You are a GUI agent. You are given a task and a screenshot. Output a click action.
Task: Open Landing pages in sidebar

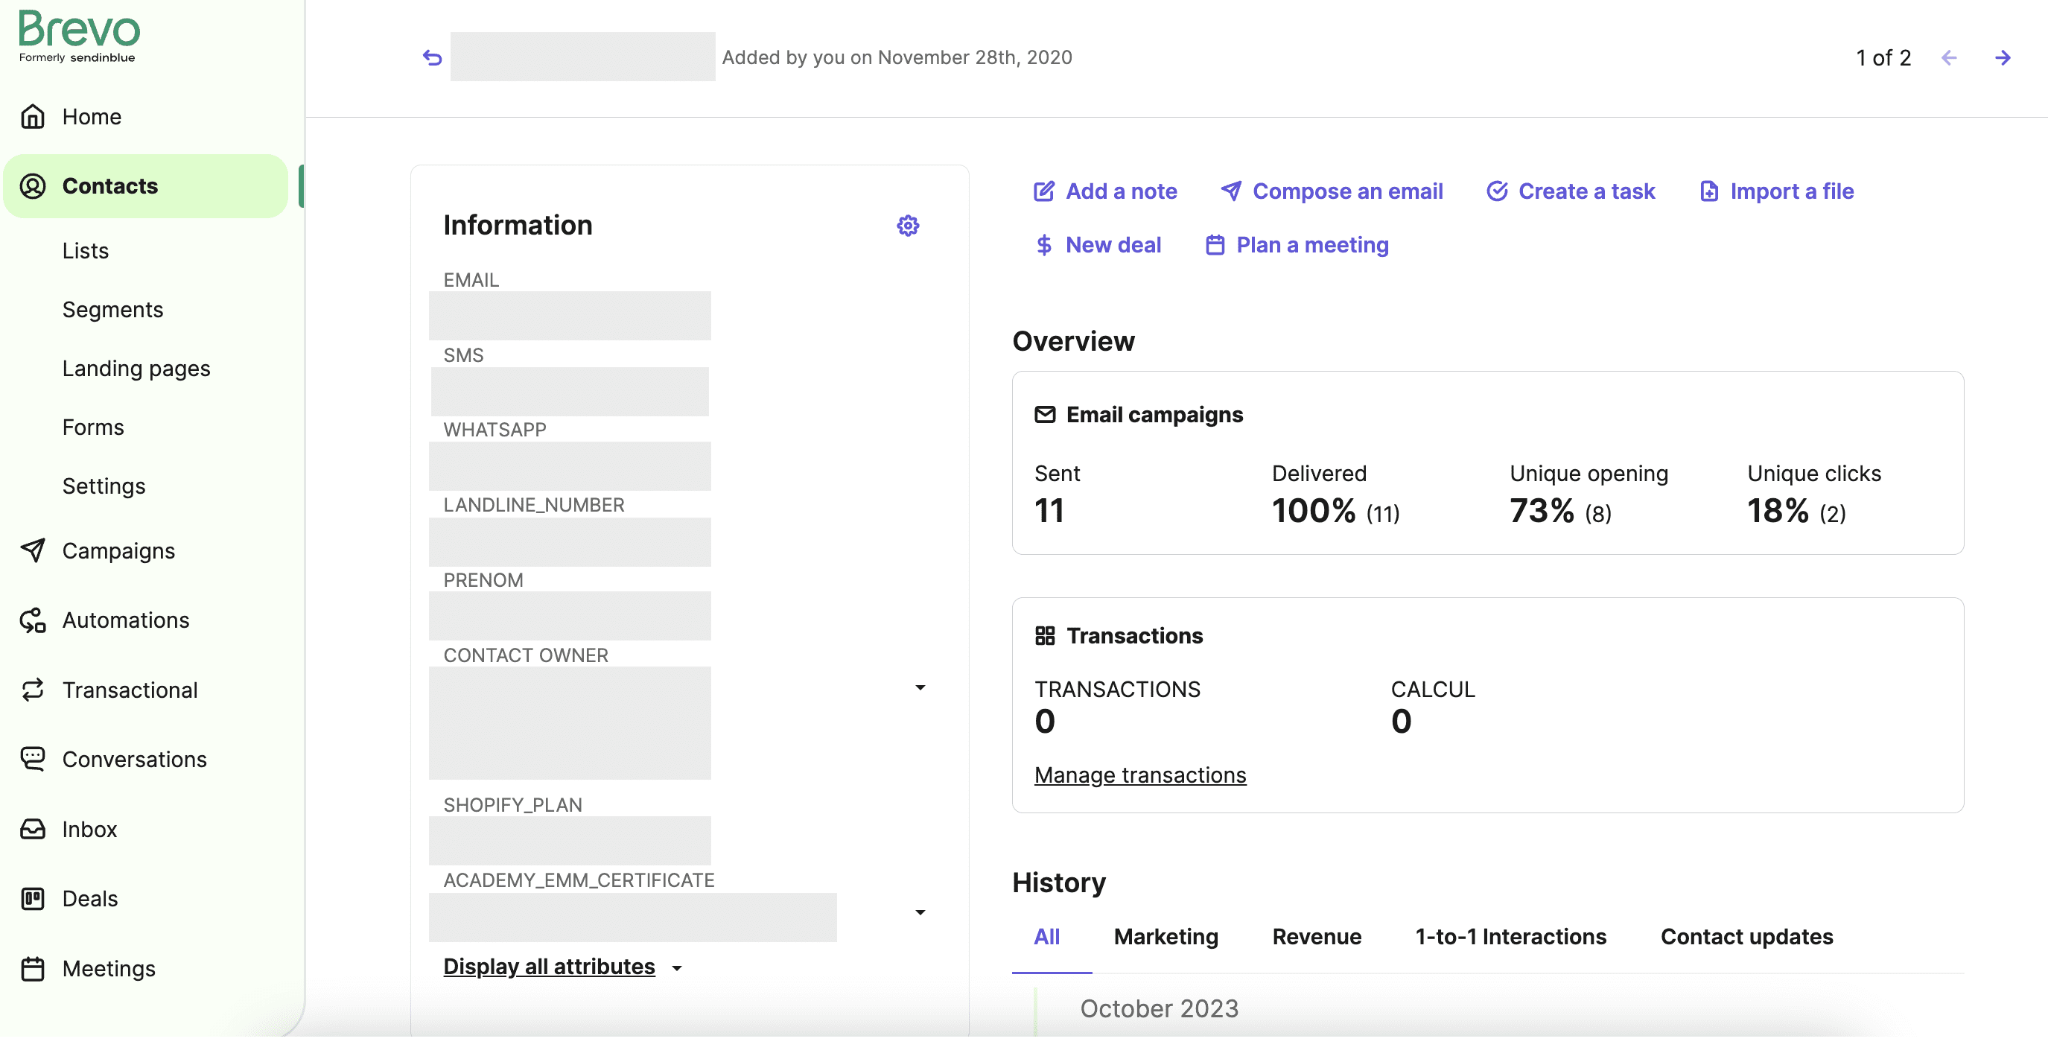click(136, 369)
